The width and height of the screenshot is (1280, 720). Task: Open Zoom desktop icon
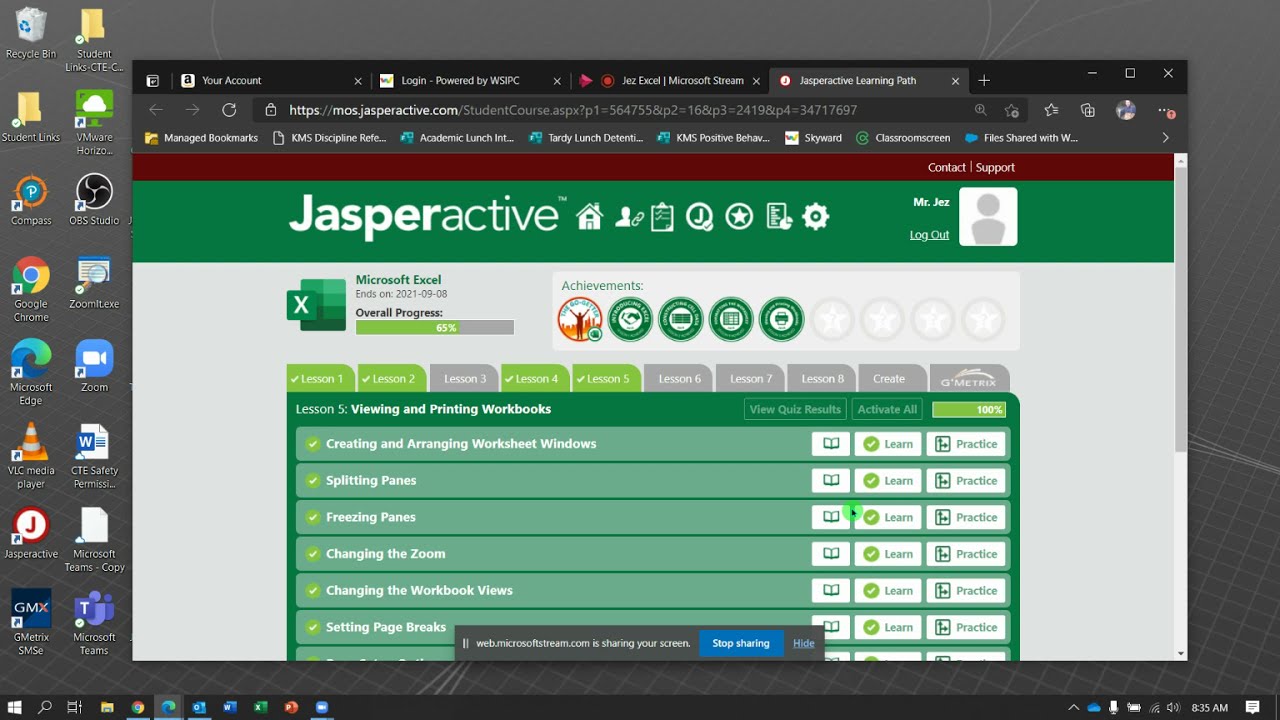pyautogui.click(x=94, y=366)
